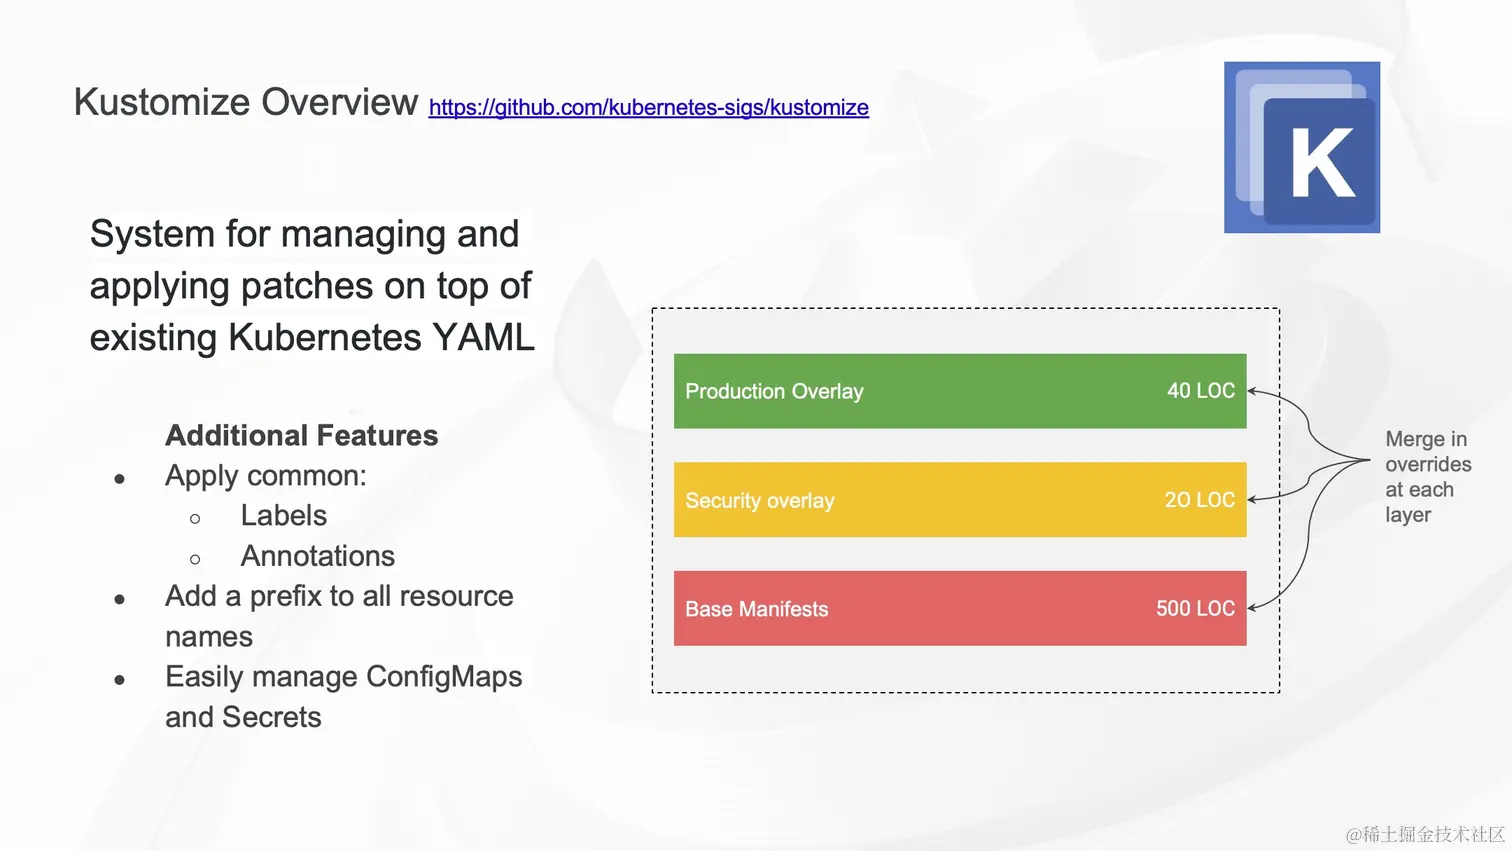Click the Kustomize K logo
Image resolution: width=1512 pixels, height=851 pixels.
pyautogui.click(x=1302, y=147)
